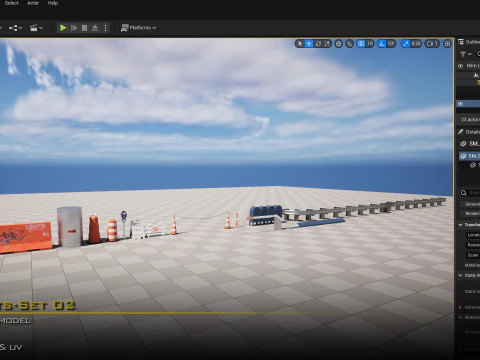Toggle scale snapping icon
This screenshot has height=360, width=480.
[405, 44]
